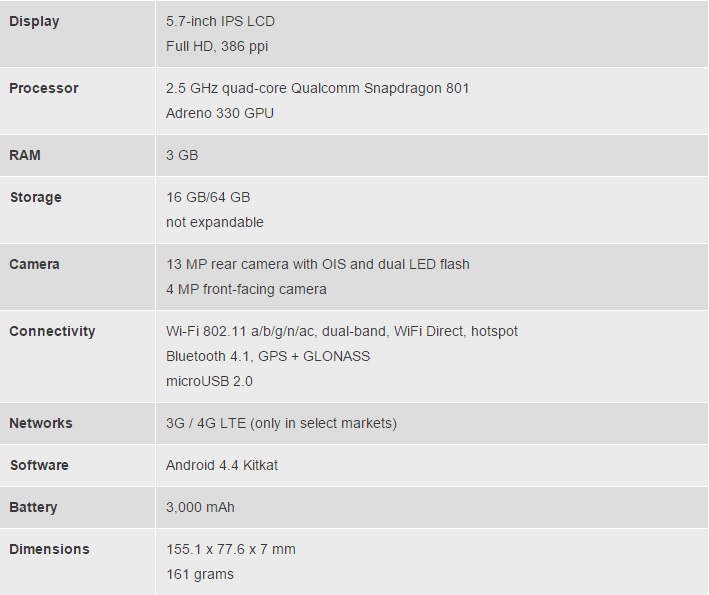The image size is (709, 595).
Task: Click the RAM label cell
Action: coord(25,155)
